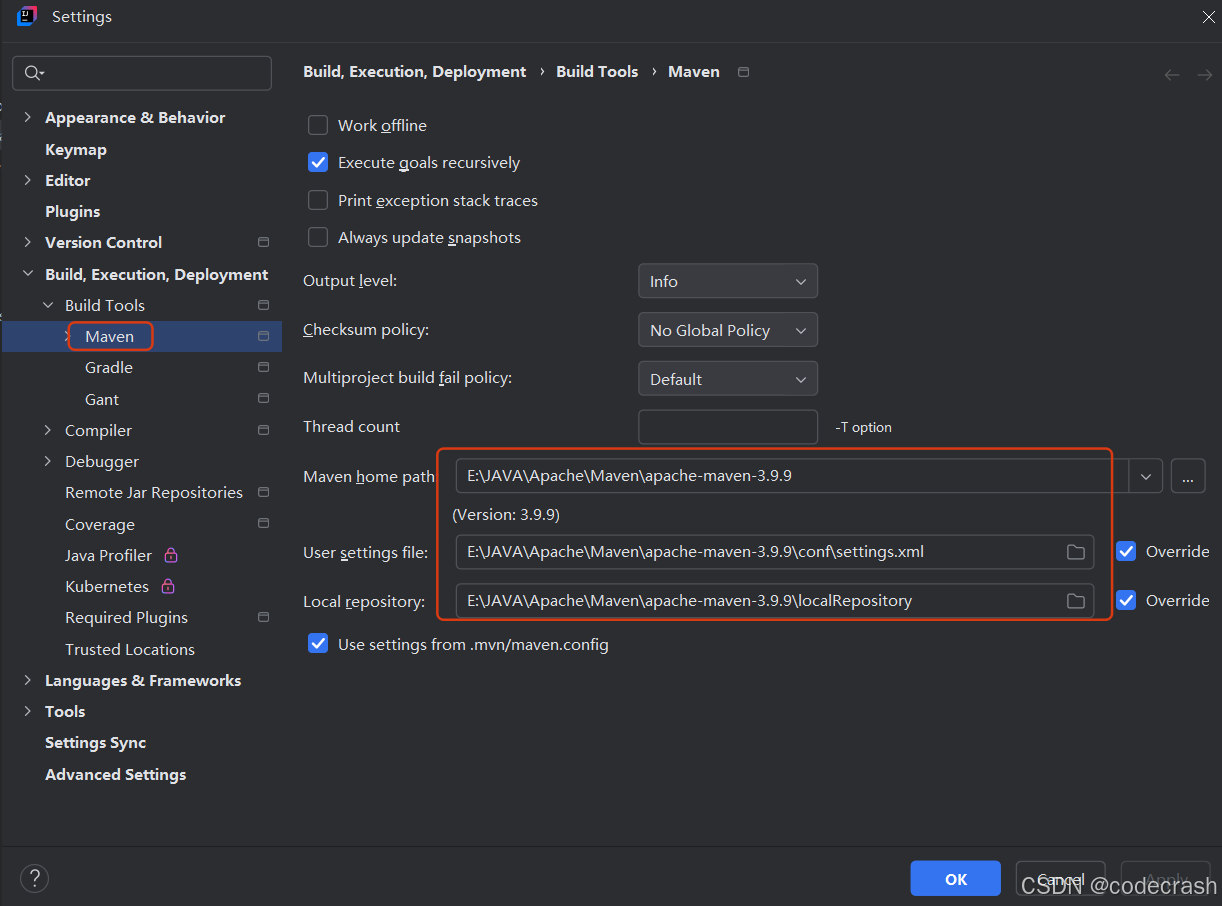
Task: Expand the Tools section arrow
Action: (x=28, y=711)
